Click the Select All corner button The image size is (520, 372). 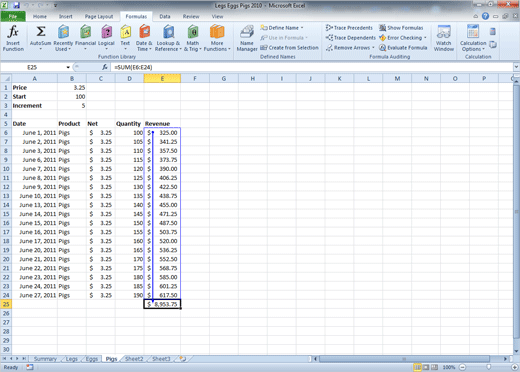pos(6,78)
